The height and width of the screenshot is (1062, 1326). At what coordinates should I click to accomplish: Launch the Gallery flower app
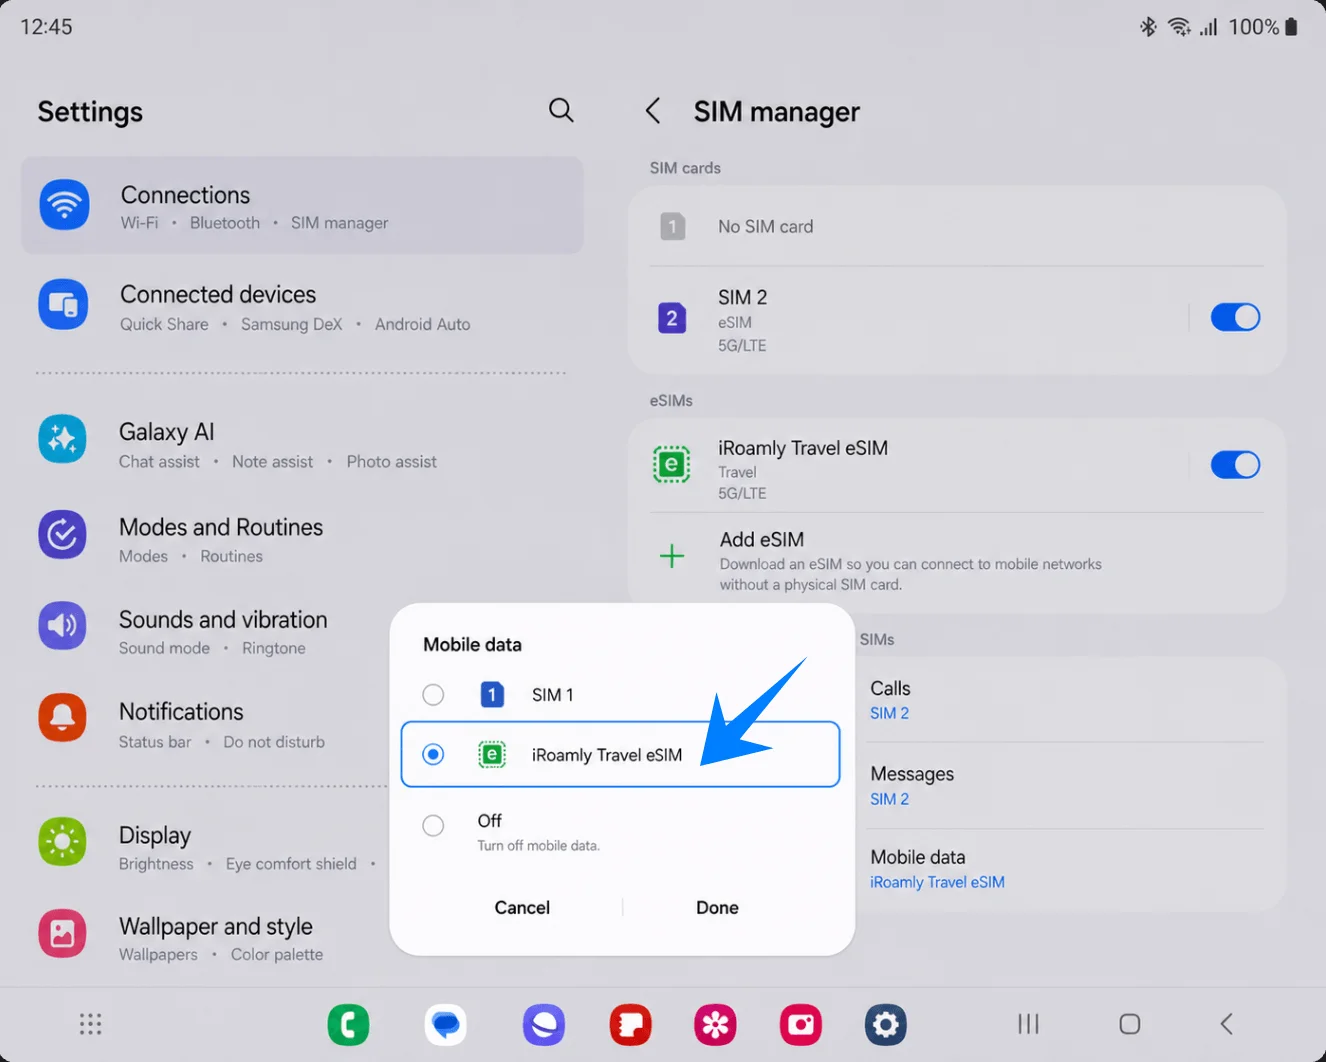(715, 1025)
